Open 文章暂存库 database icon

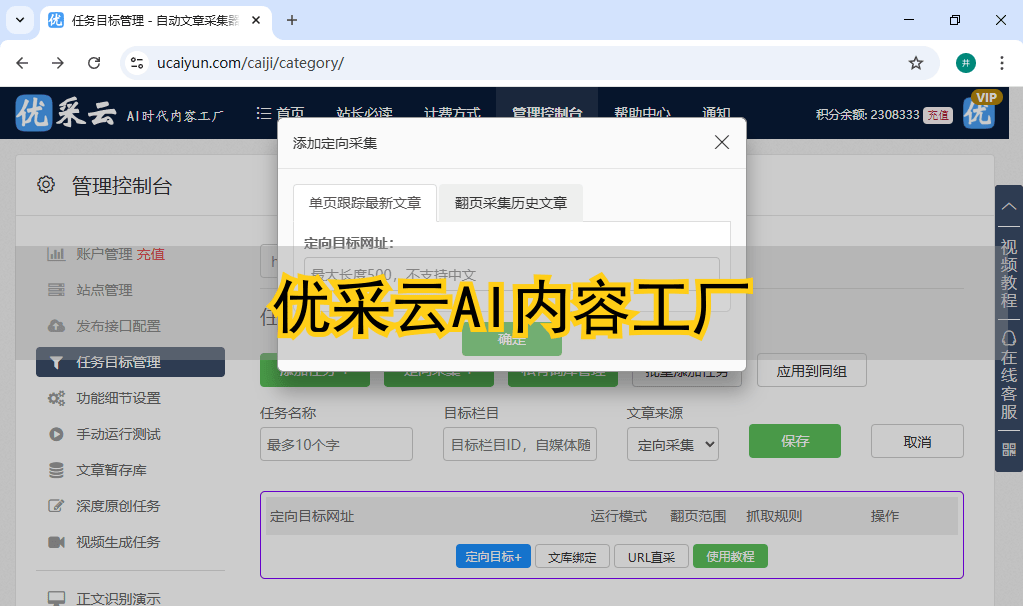click(x=57, y=470)
